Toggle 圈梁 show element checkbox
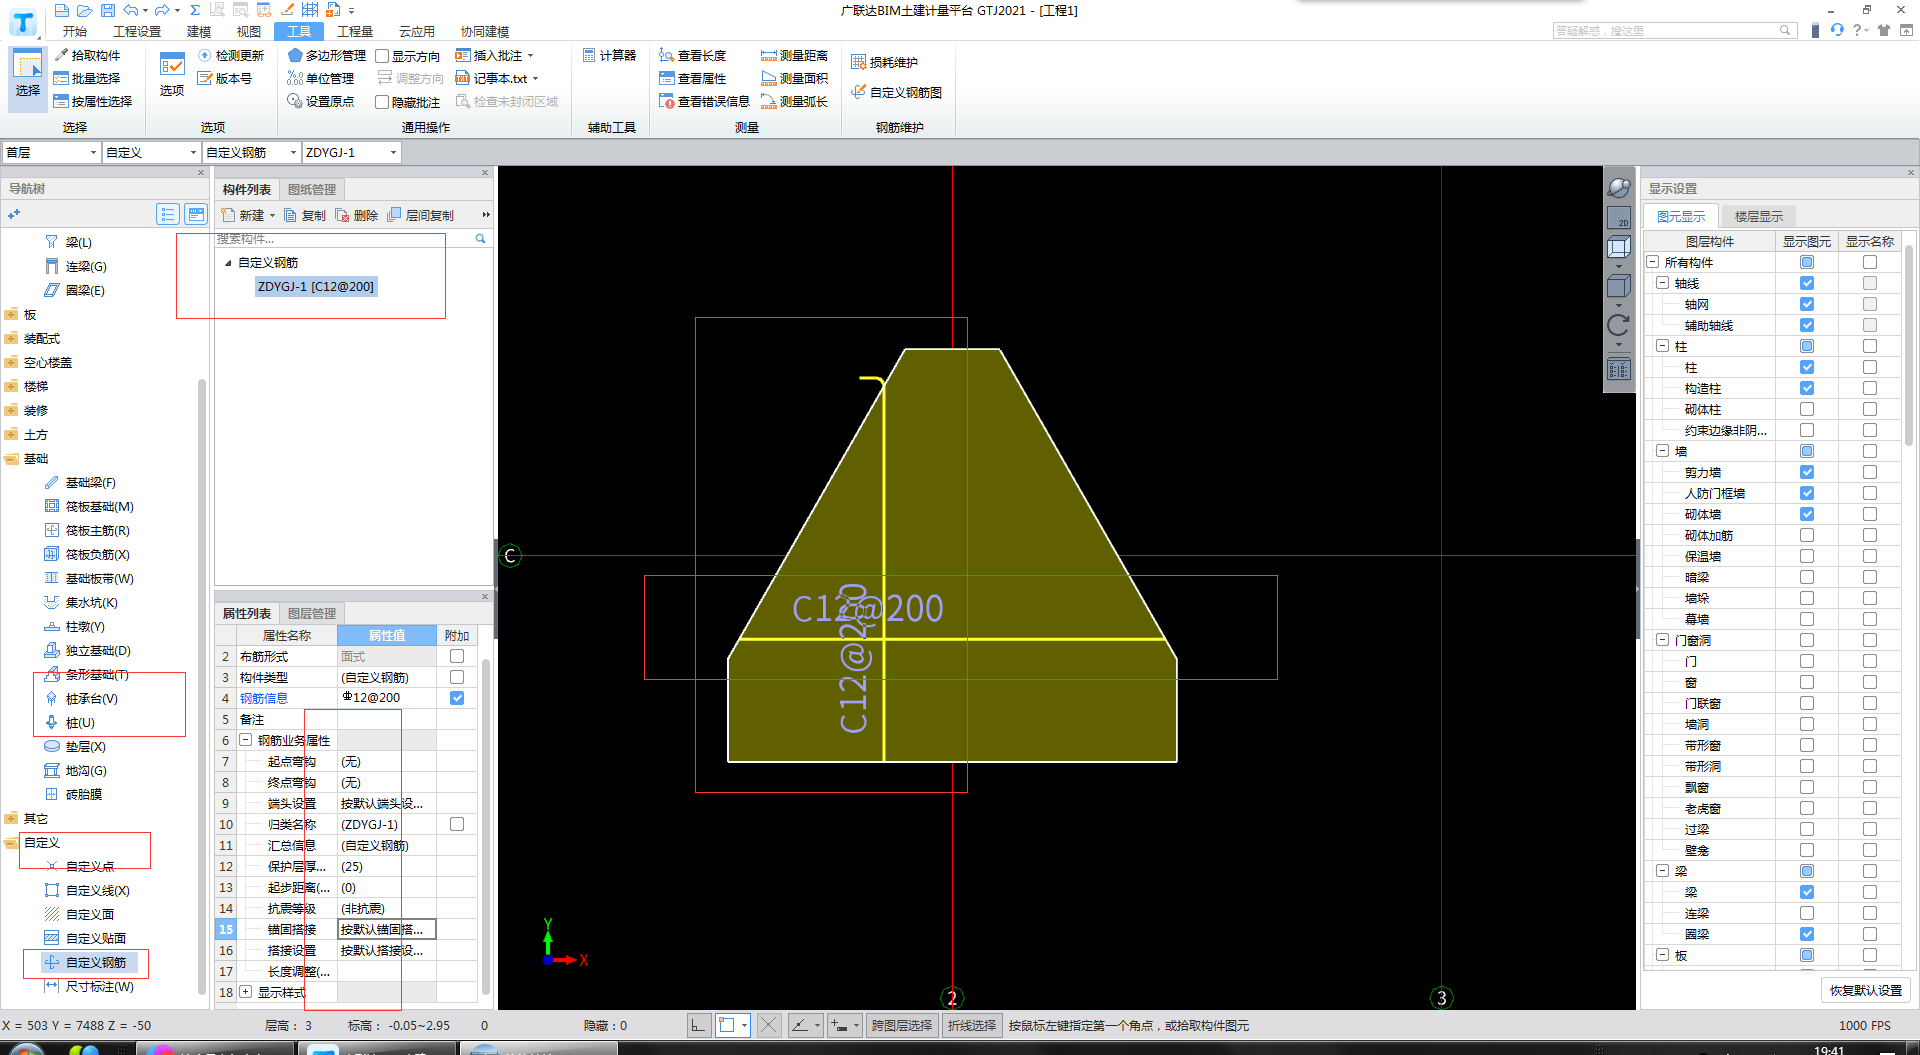The width and height of the screenshot is (1920, 1055). pos(1807,934)
